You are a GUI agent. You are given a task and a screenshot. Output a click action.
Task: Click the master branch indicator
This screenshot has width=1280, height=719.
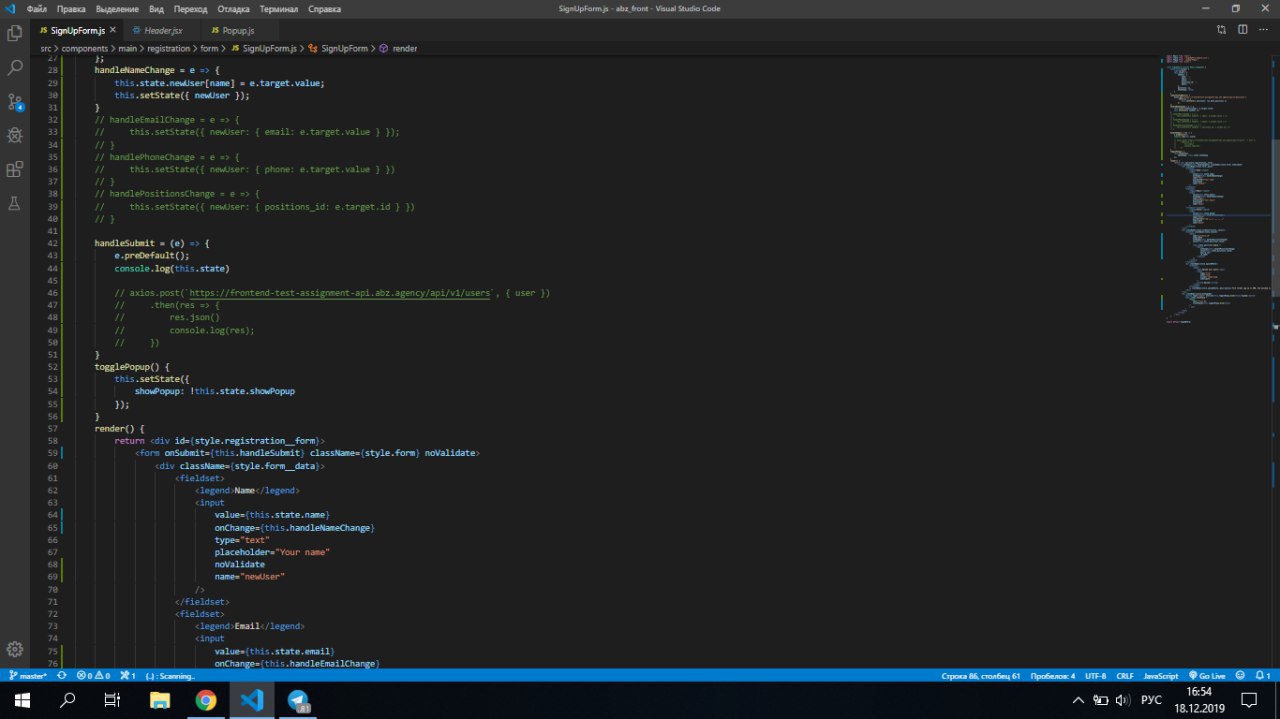[x=28, y=676]
